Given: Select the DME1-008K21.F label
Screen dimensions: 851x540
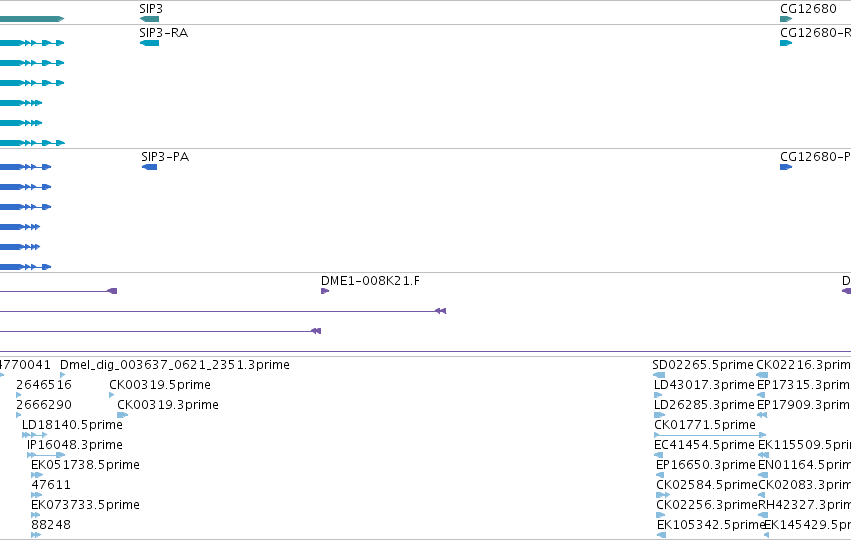Looking at the screenshot, I should [370, 281].
